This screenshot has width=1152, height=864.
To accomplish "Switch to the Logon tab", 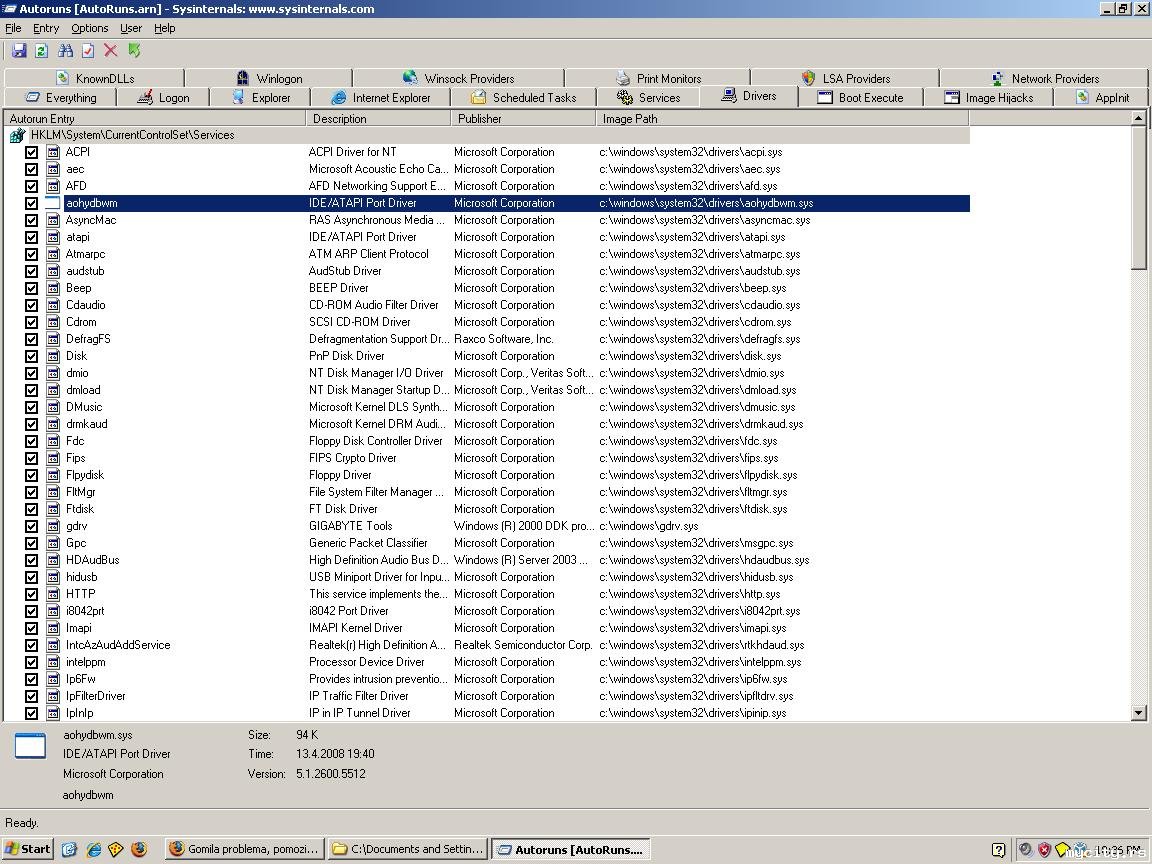I will point(162,97).
